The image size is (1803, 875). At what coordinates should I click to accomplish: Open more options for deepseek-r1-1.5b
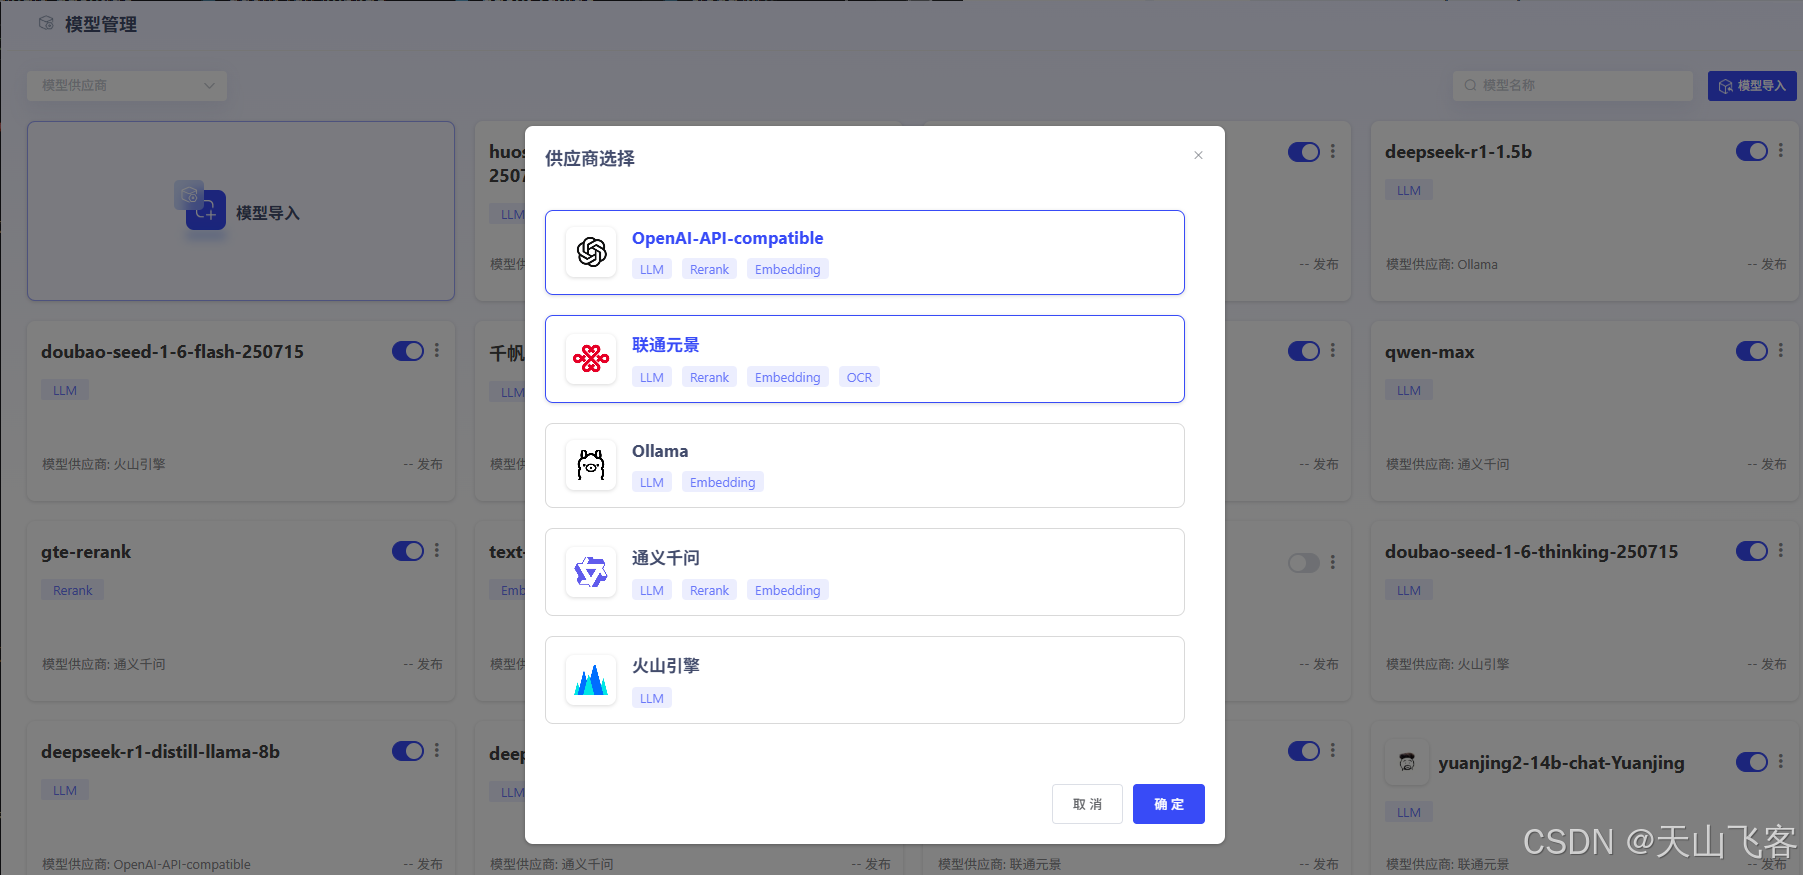[1781, 151]
